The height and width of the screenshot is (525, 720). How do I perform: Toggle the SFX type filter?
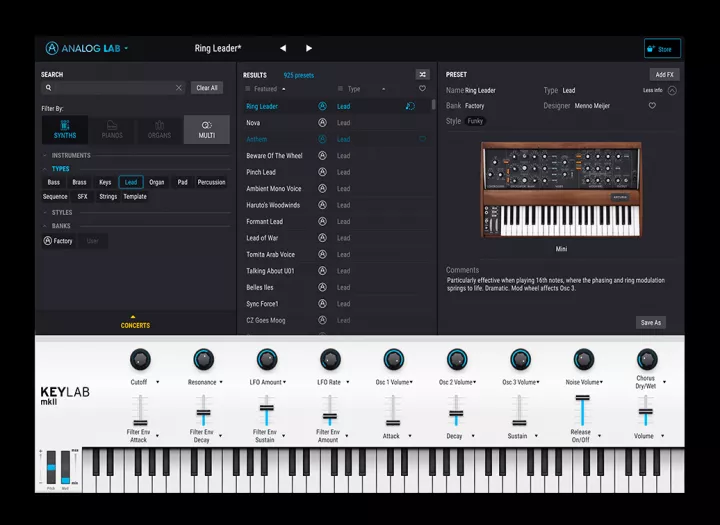tap(82, 196)
